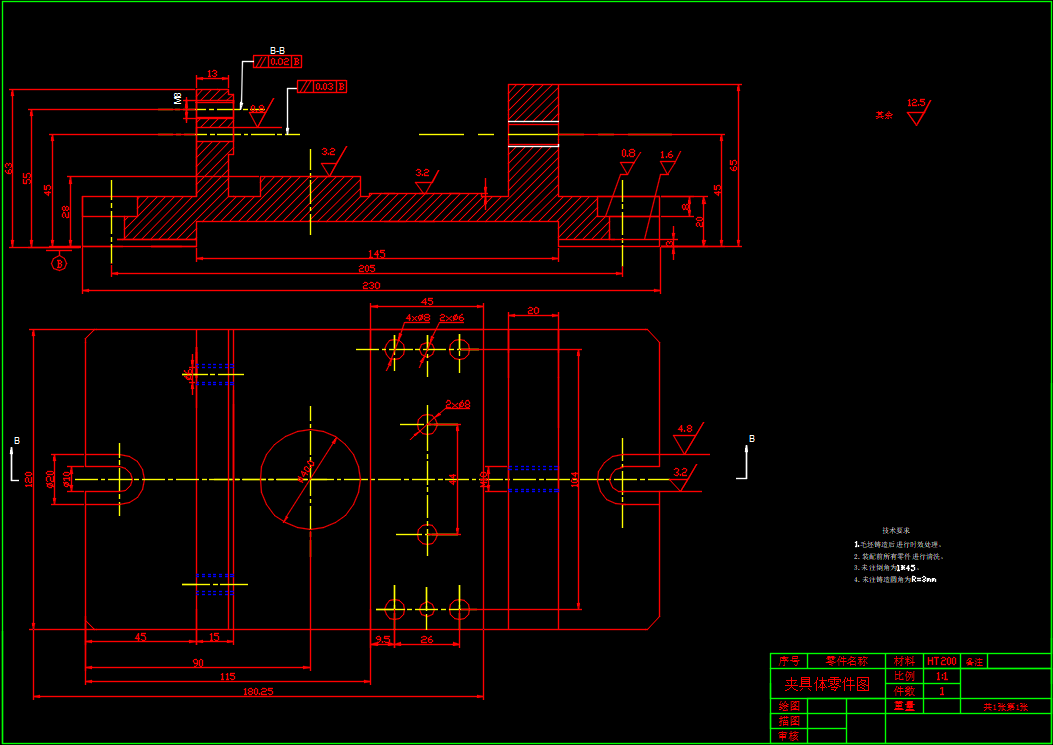Image resolution: width=1053 pixels, height=745 pixels.
Task: Click the 230 overall length dimension
Action: coord(370,286)
